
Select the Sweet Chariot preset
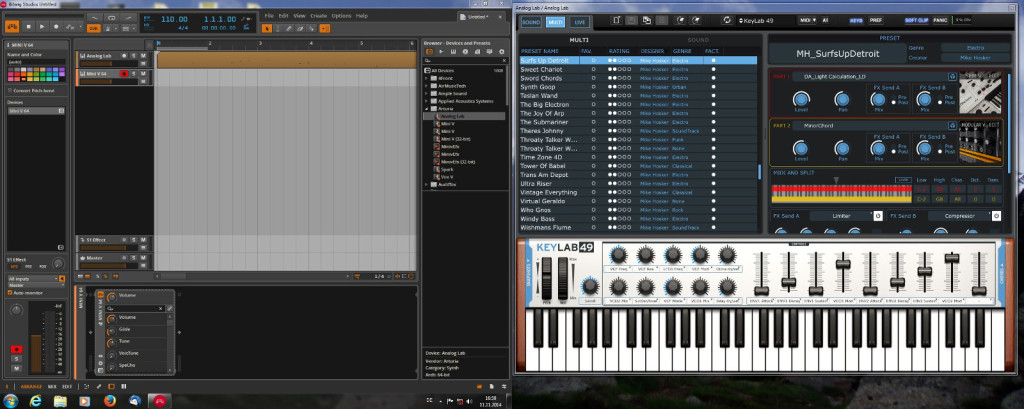(x=638, y=69)
